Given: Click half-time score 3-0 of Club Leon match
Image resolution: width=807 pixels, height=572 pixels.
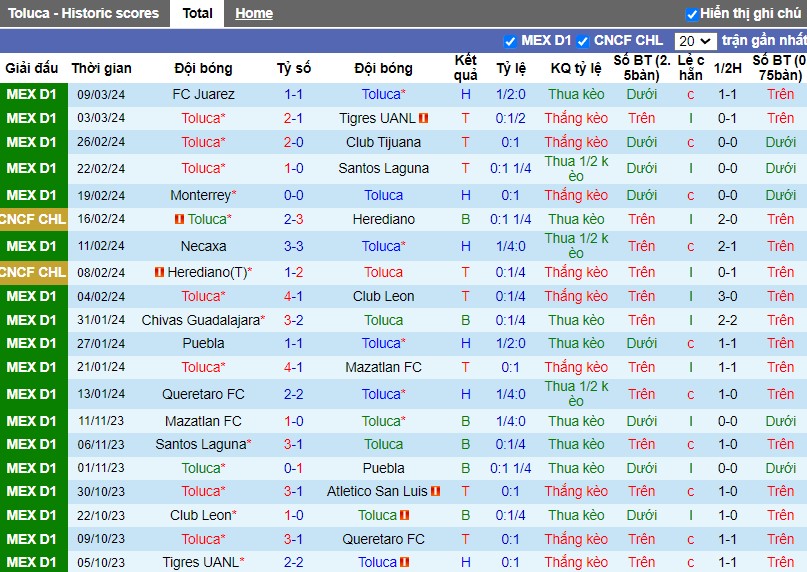Looking at the screenshot, I should tap(727, 296).
